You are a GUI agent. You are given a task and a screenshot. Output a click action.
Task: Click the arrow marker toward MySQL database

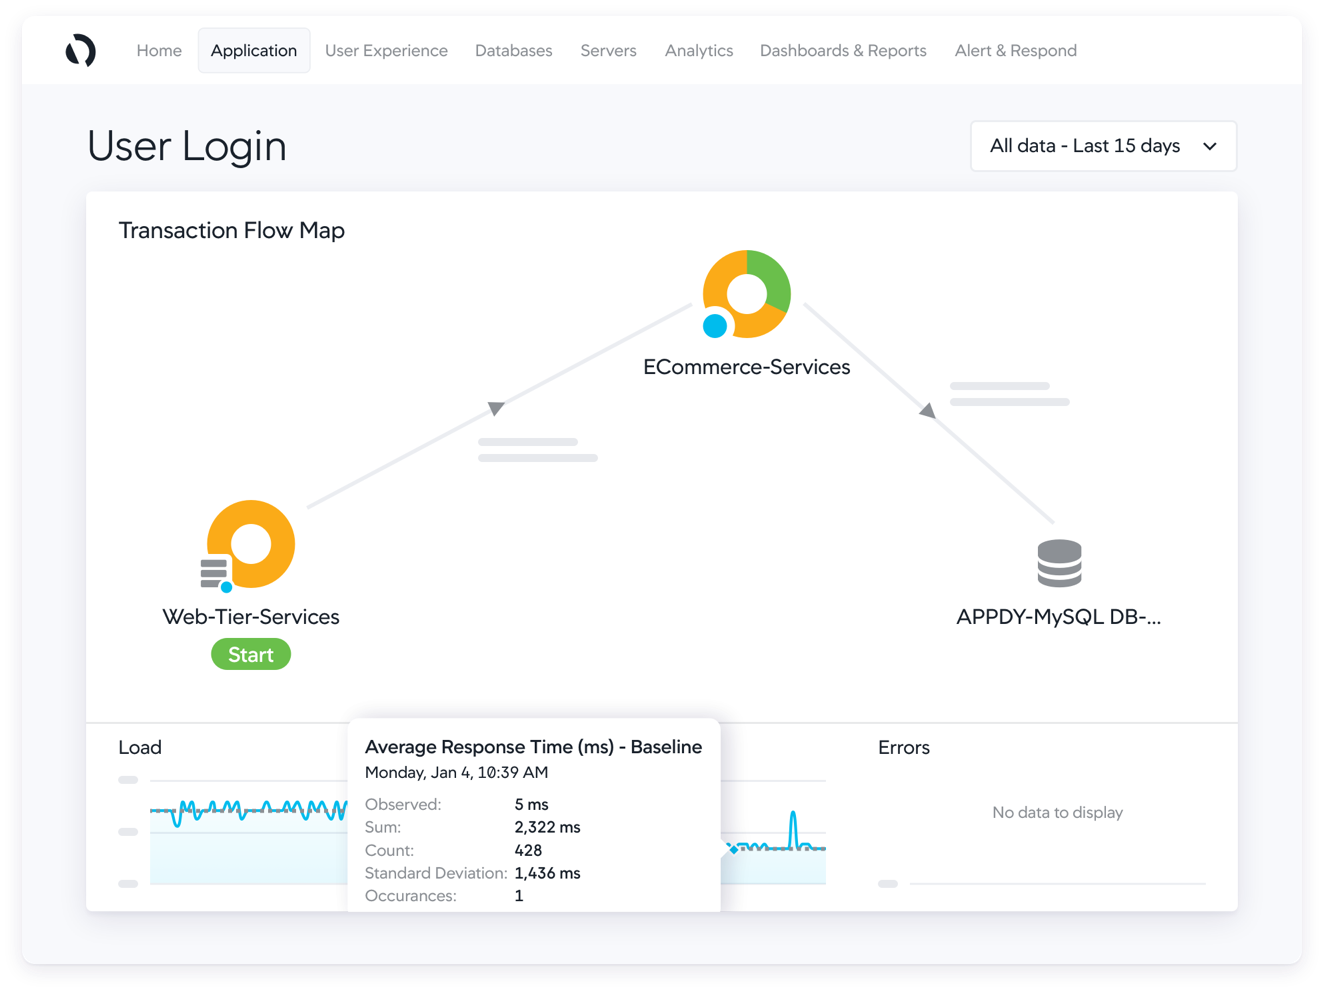(928, 410)
